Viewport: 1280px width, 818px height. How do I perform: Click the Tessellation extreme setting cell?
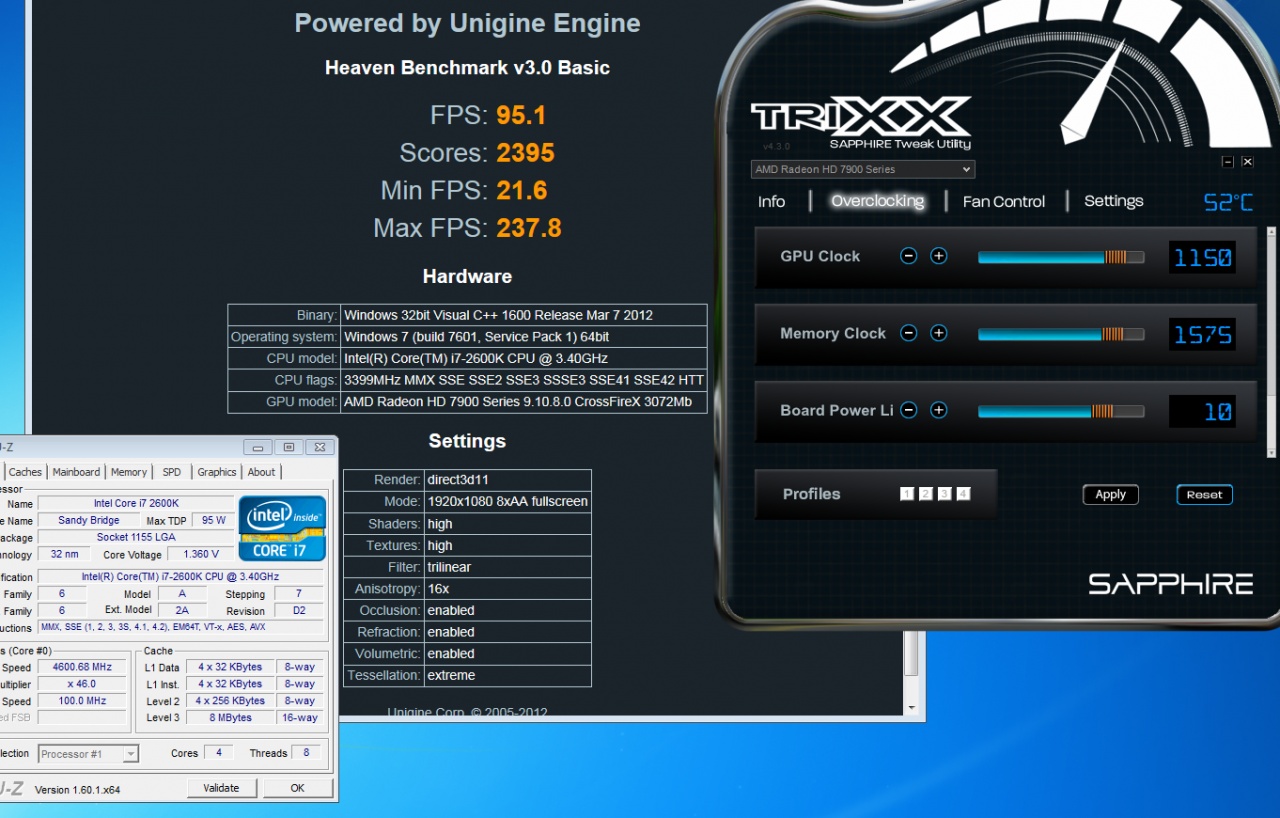[x=507, y=676]
